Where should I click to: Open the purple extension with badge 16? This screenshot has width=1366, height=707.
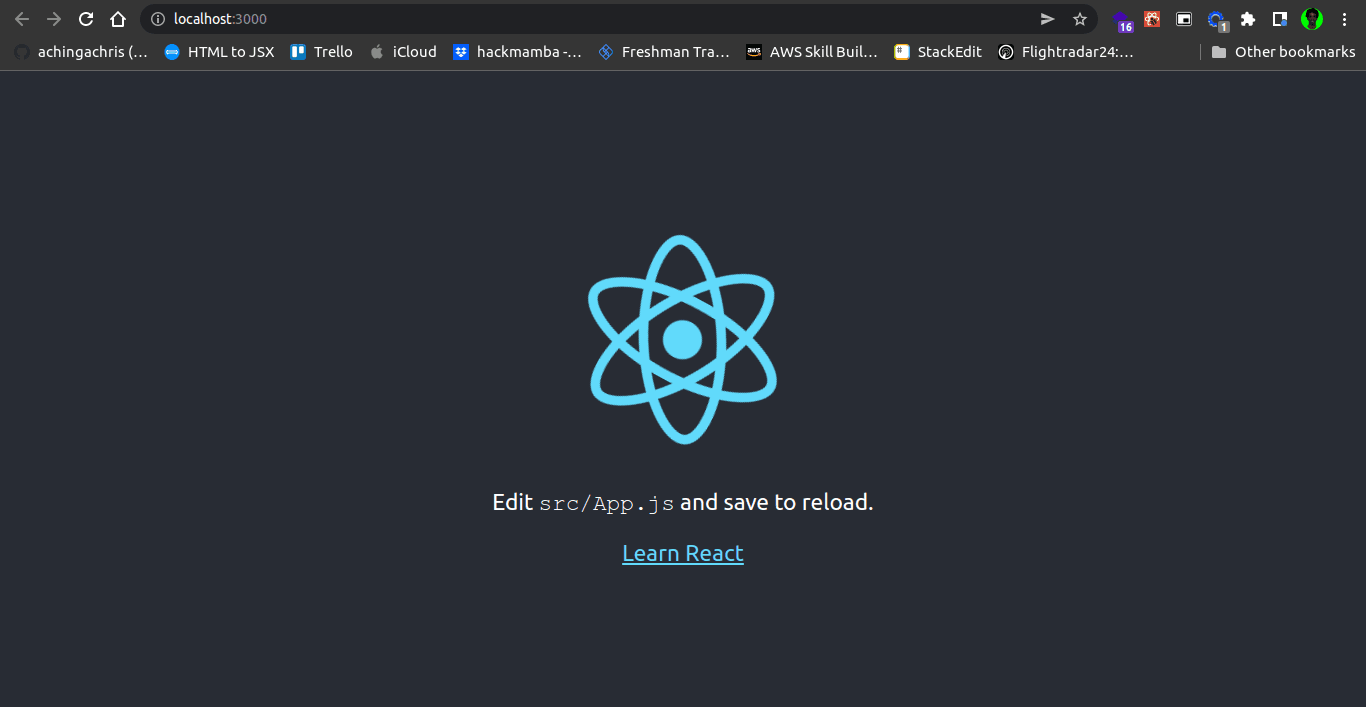1123,20
